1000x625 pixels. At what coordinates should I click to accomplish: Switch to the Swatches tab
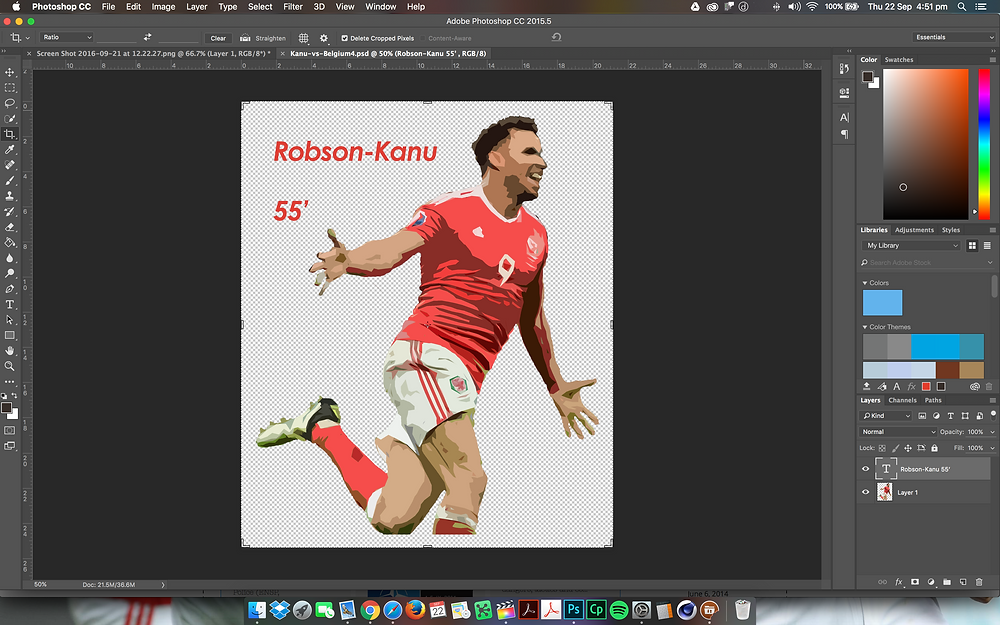coord(899,59)
